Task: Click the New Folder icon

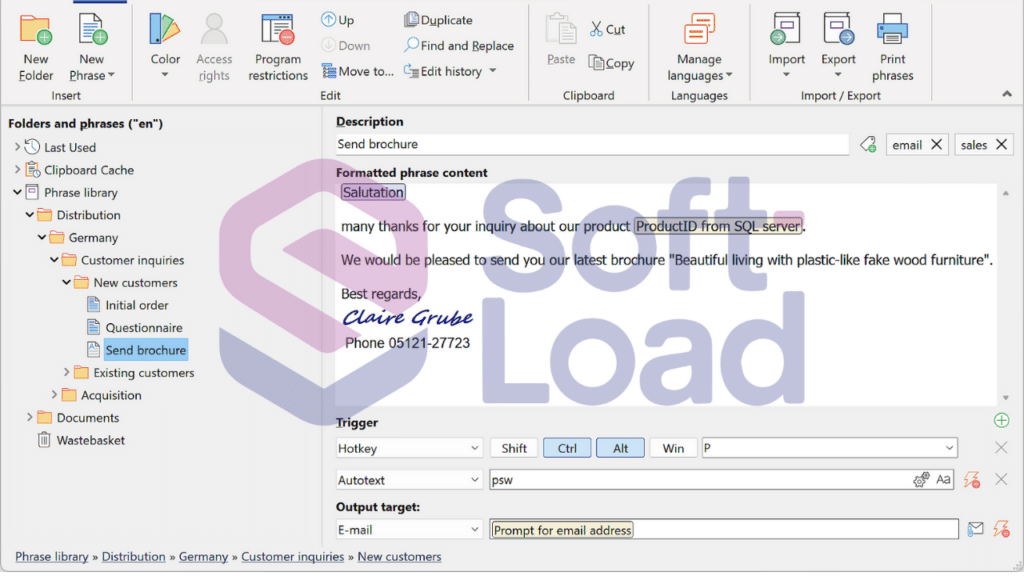Action: 35,30
